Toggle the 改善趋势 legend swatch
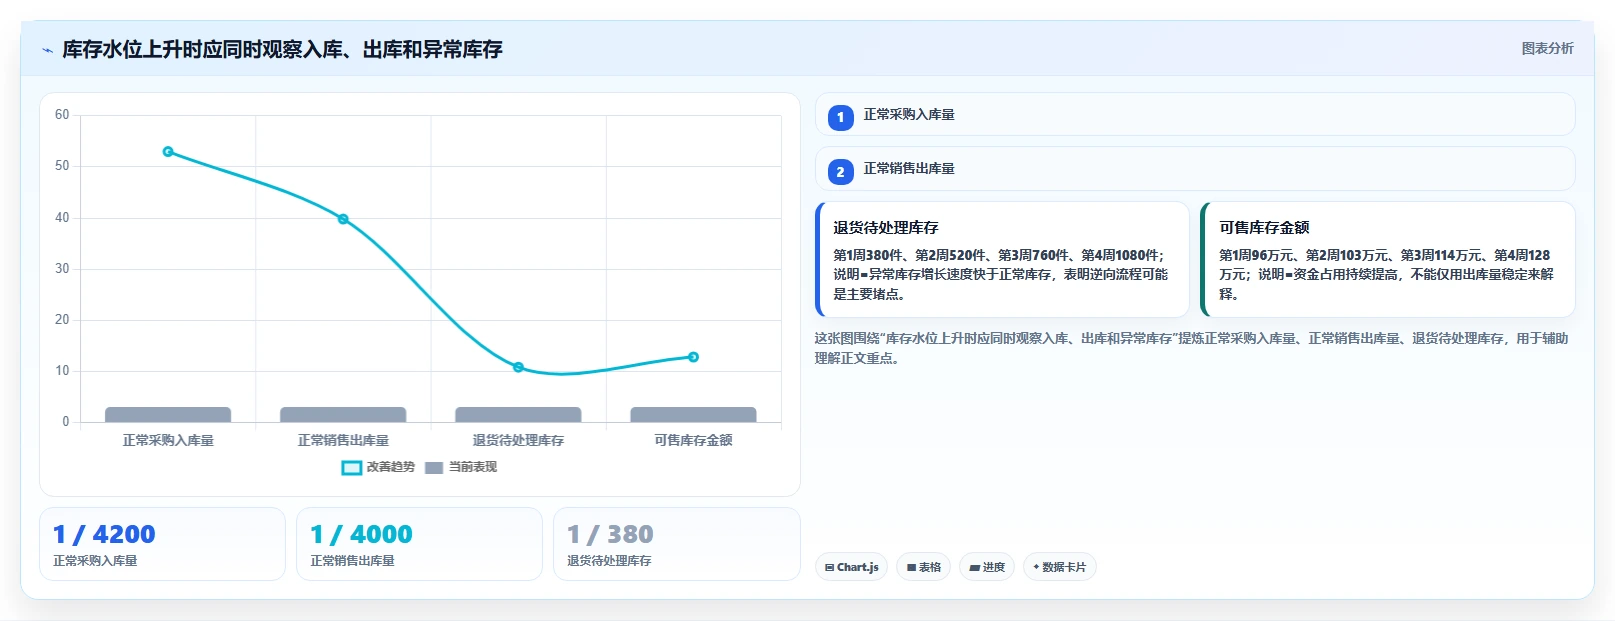The width and height of the screenshot is (1615, 621). pos(351,467)
